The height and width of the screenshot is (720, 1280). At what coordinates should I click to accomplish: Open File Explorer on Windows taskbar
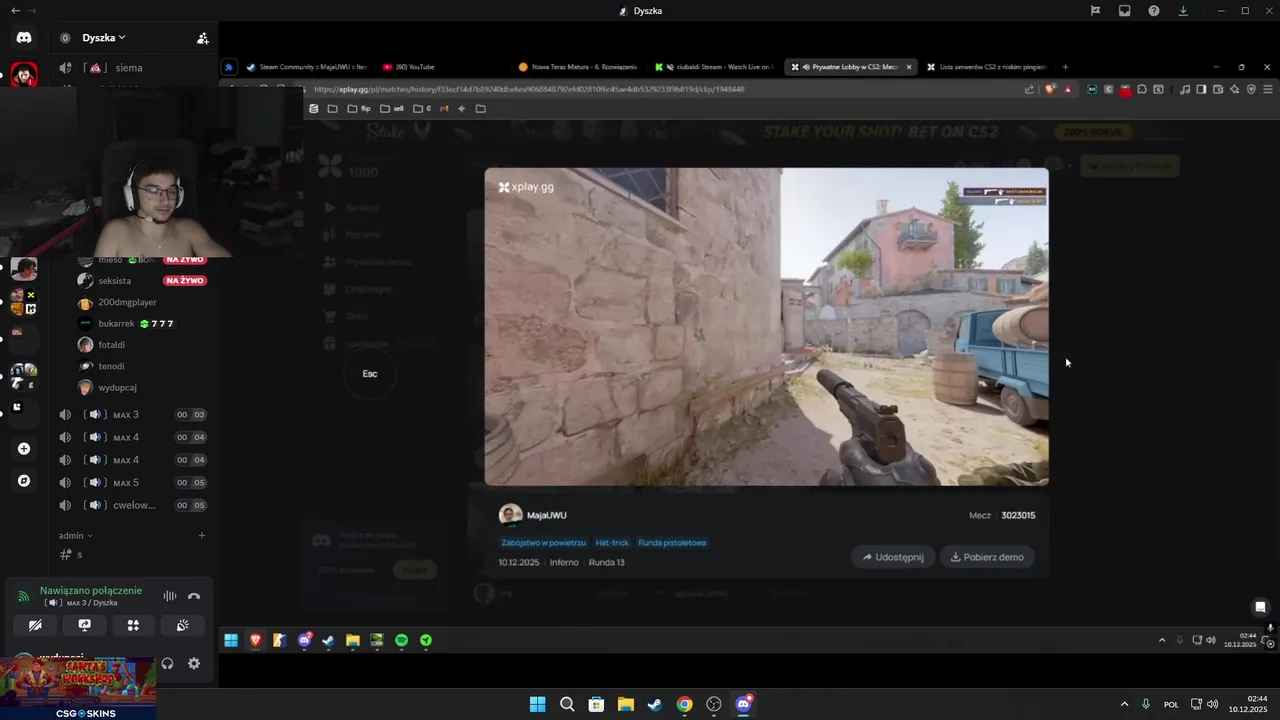tap(625, 704)
